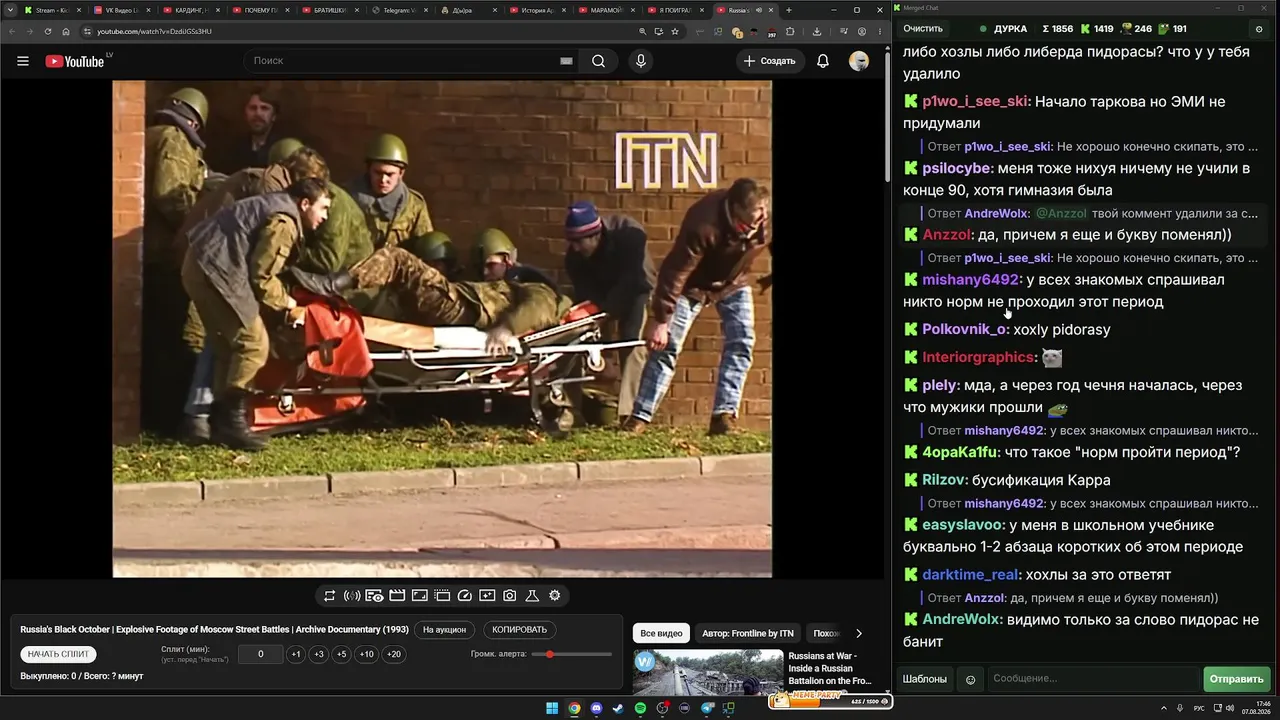This screenshot has height=720, width=1280.
Task: Open Шаблоны templates in chat
Action: (x=925, y=679)
